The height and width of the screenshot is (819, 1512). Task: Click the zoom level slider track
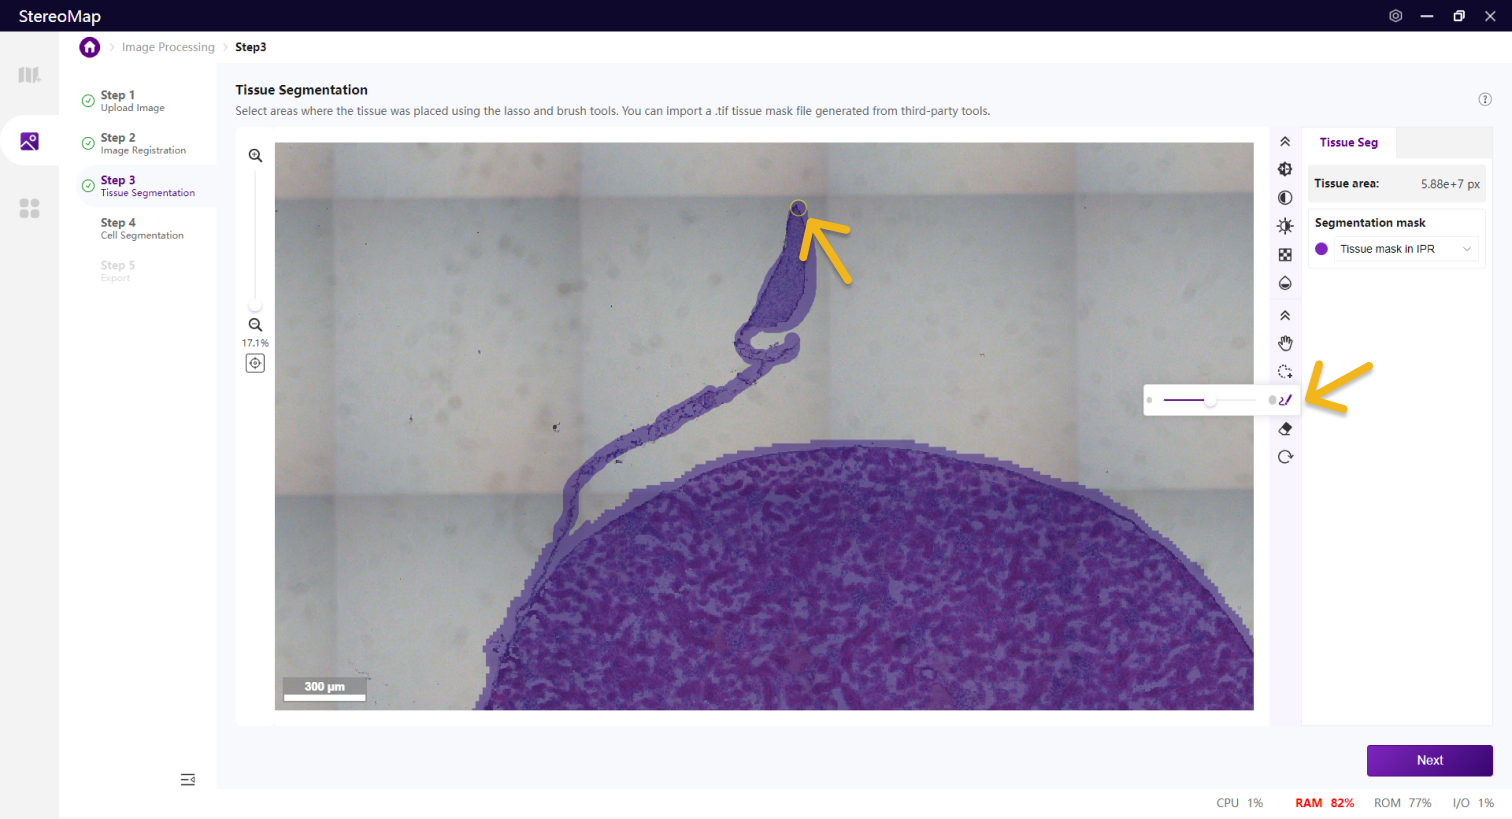click(255, 240)
